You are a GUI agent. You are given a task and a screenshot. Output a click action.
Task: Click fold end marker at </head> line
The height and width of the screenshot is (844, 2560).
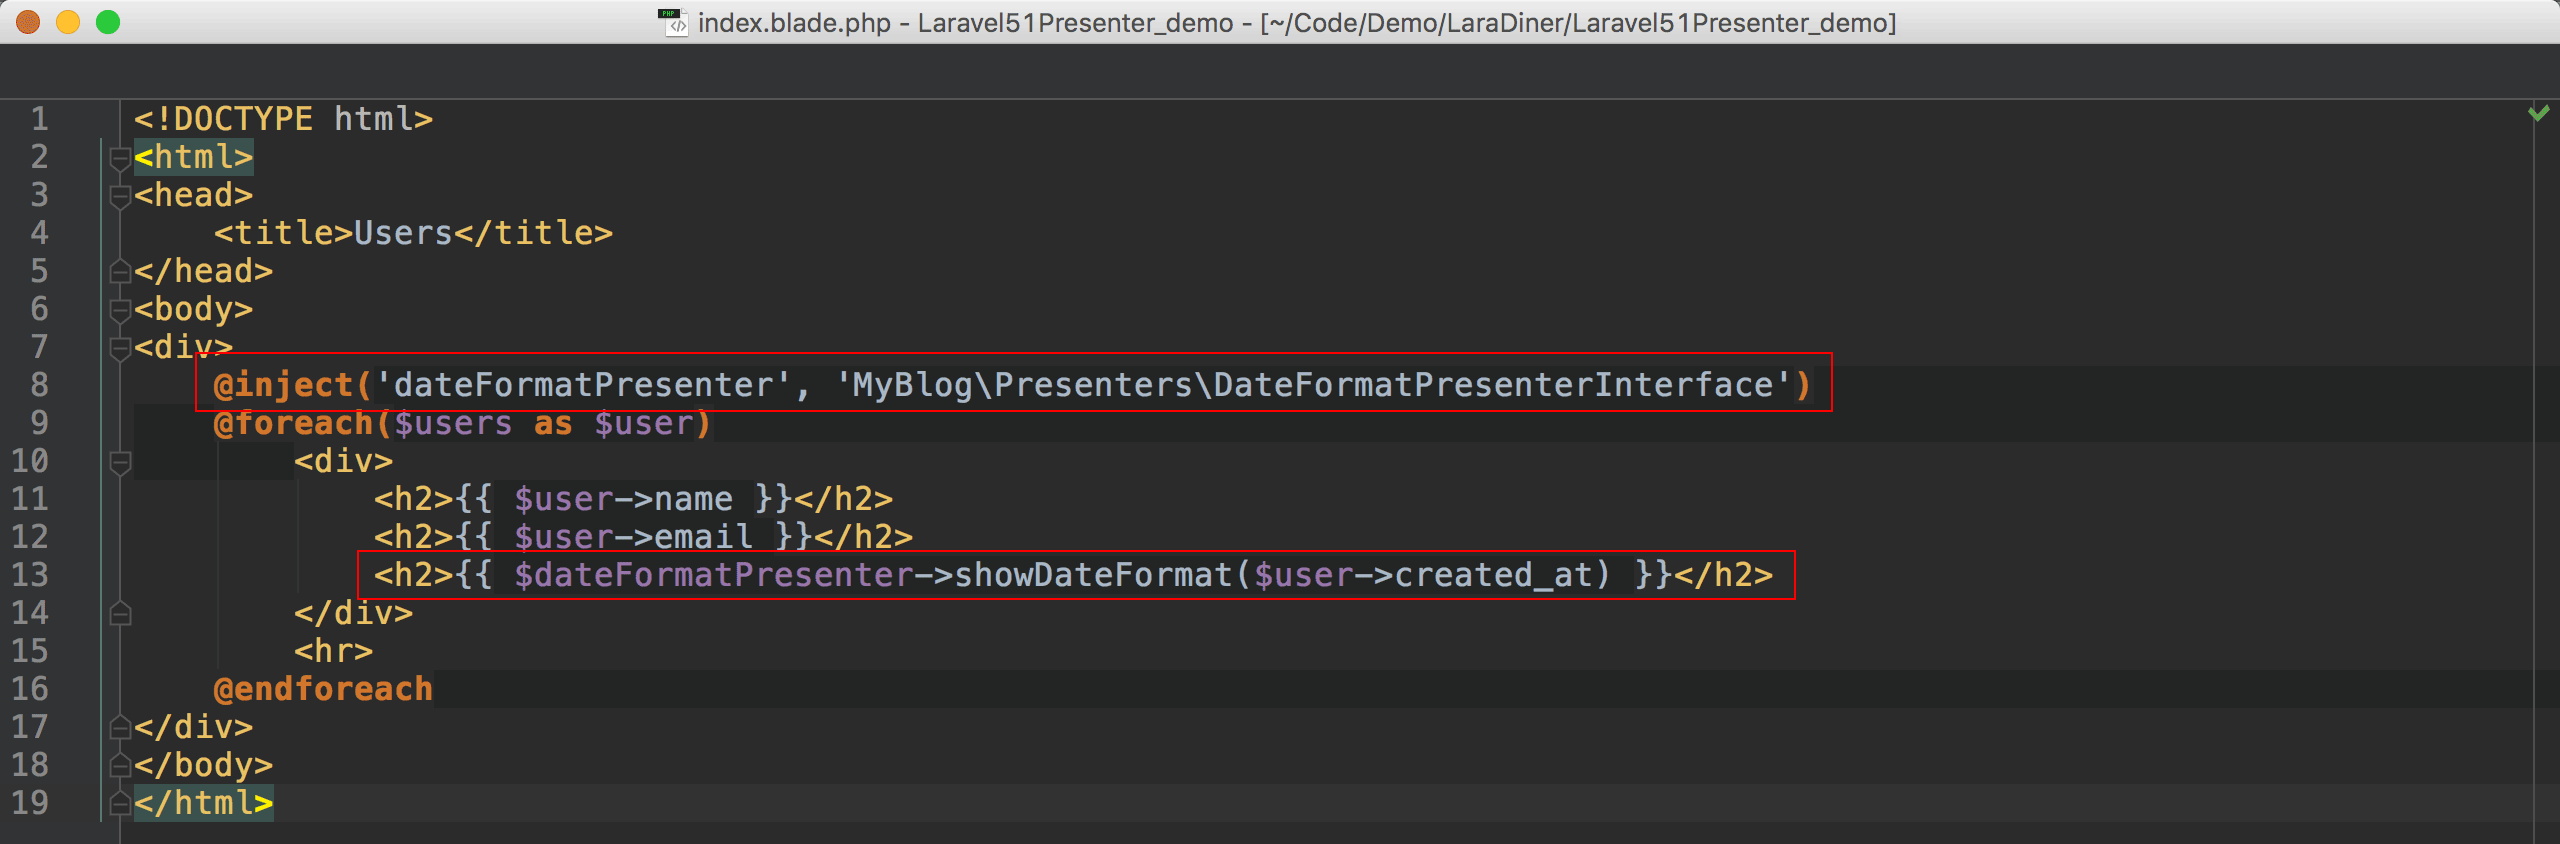[x=120, y=272]
